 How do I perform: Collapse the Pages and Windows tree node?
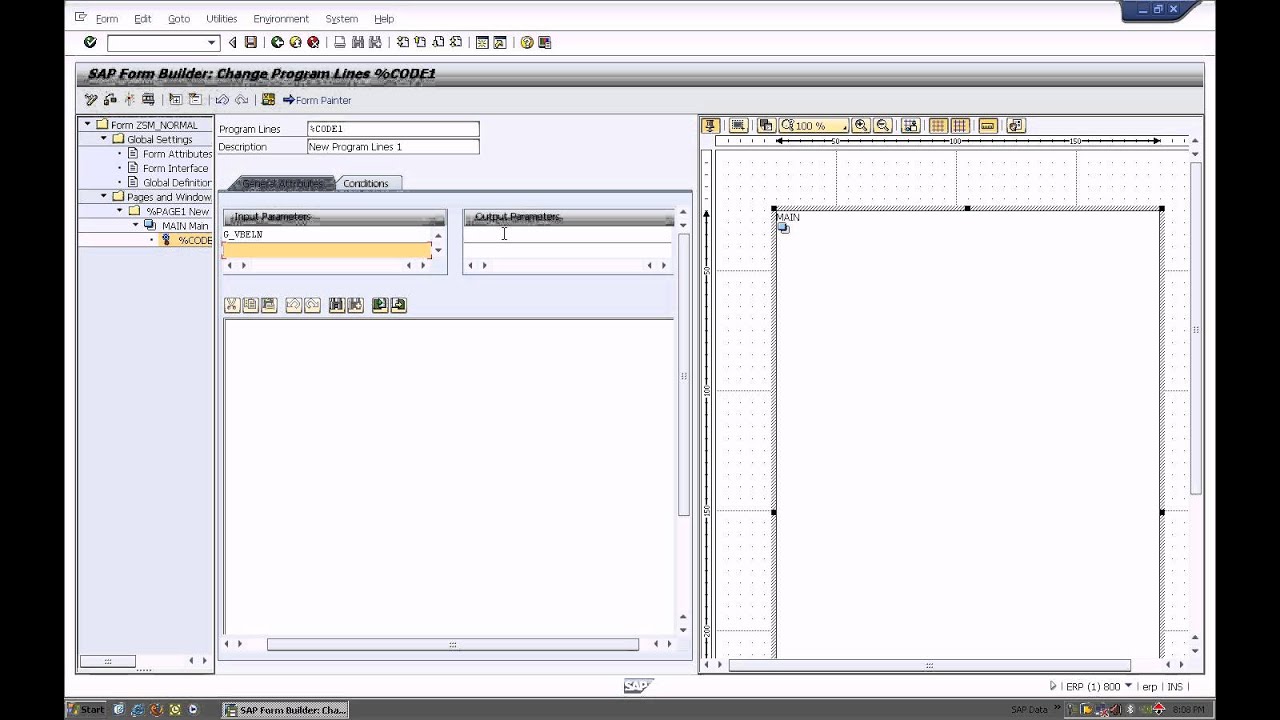[x=103, y=197]
